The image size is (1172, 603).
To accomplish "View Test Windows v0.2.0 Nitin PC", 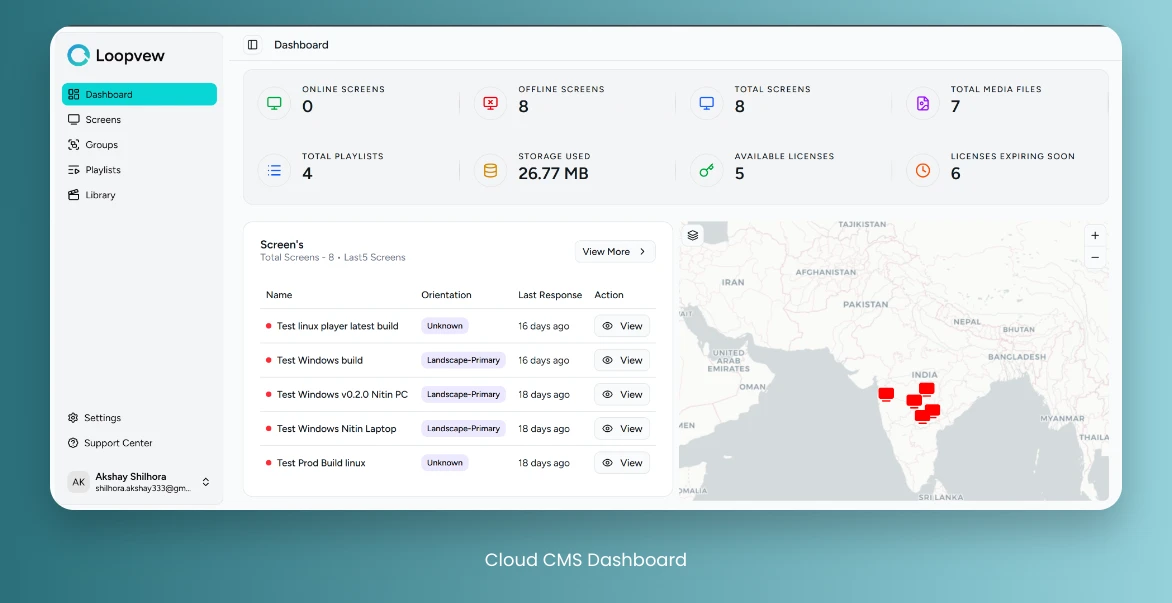I will (622, 395).
